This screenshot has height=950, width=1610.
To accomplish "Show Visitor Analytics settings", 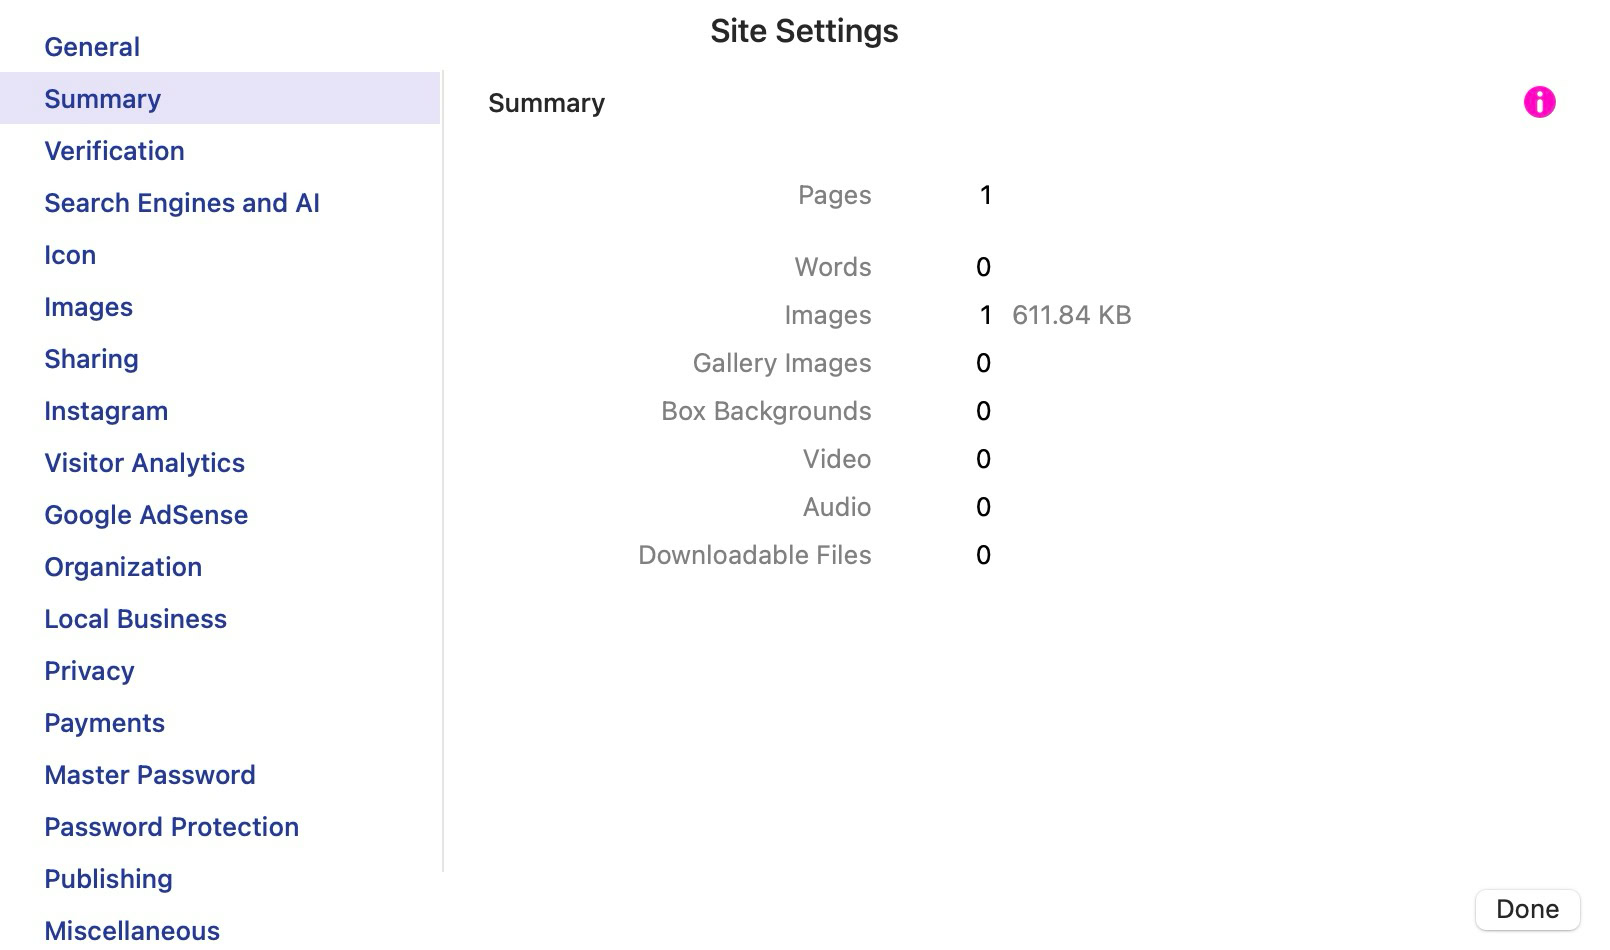I will point(144,463).
